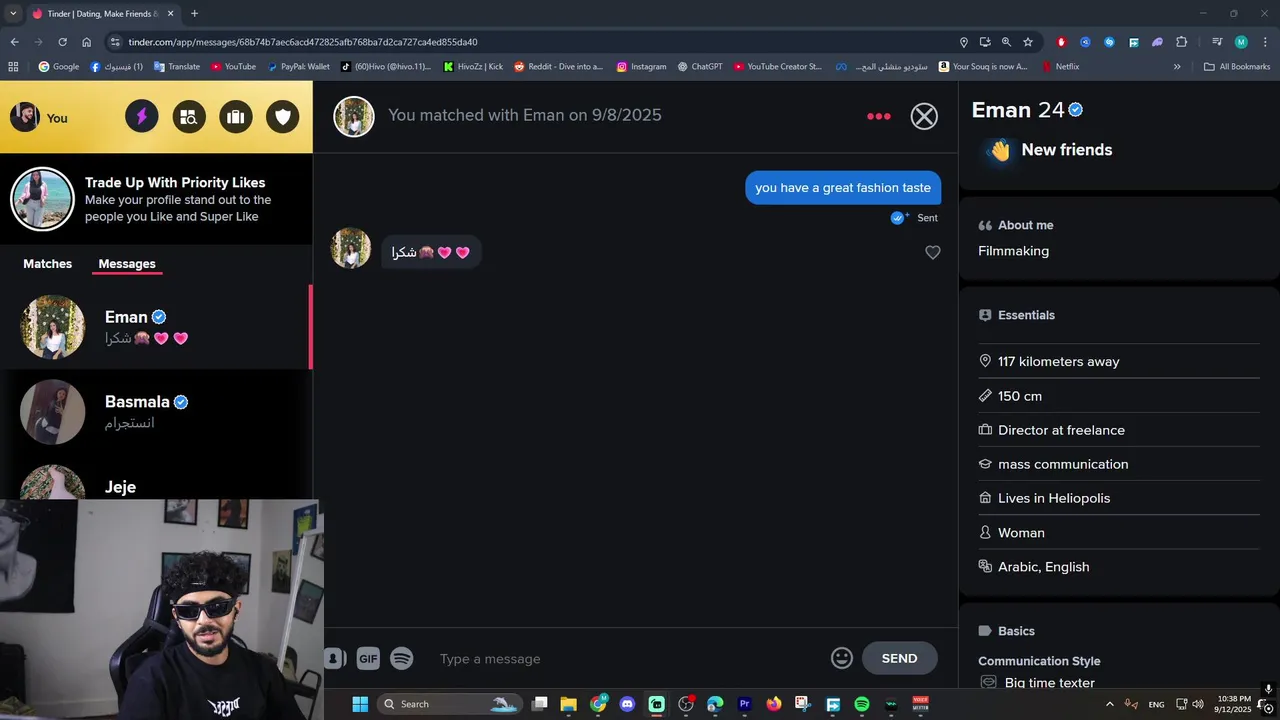Open the Safety shield icon

click(x=283, y=117)
